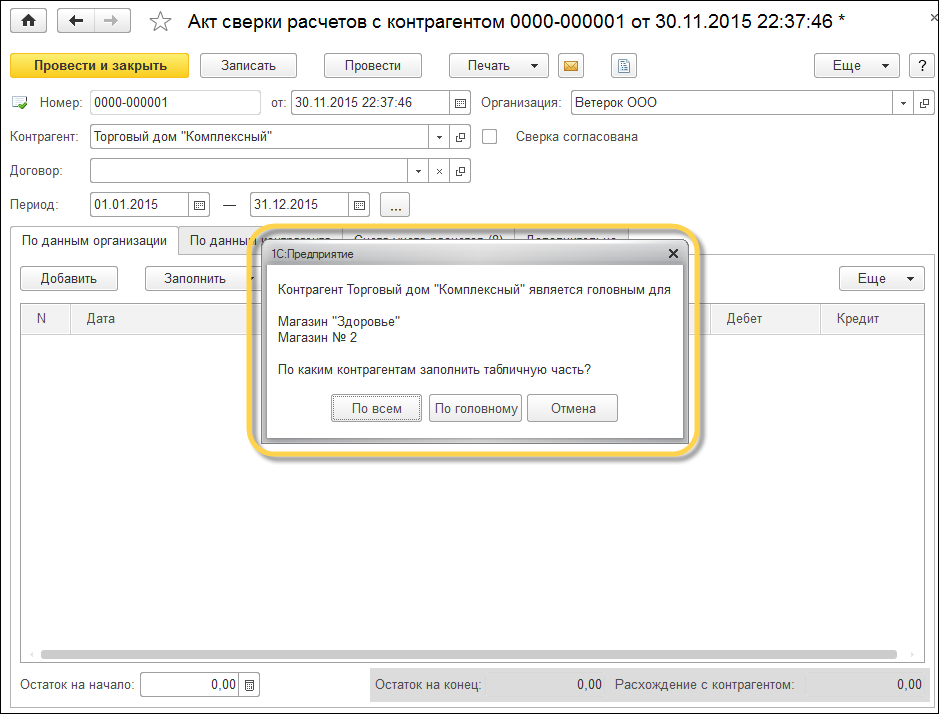
Task: Navigate back with the left arrow
Action: pyautogui.click(x=75, y=22)
